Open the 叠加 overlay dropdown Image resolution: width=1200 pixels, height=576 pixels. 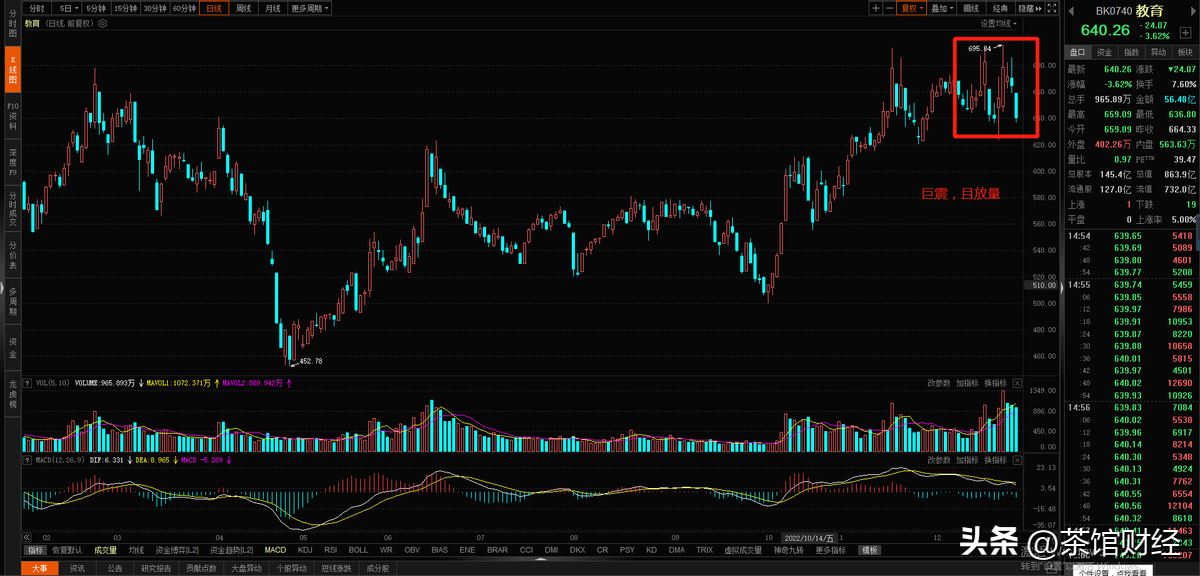942,8
